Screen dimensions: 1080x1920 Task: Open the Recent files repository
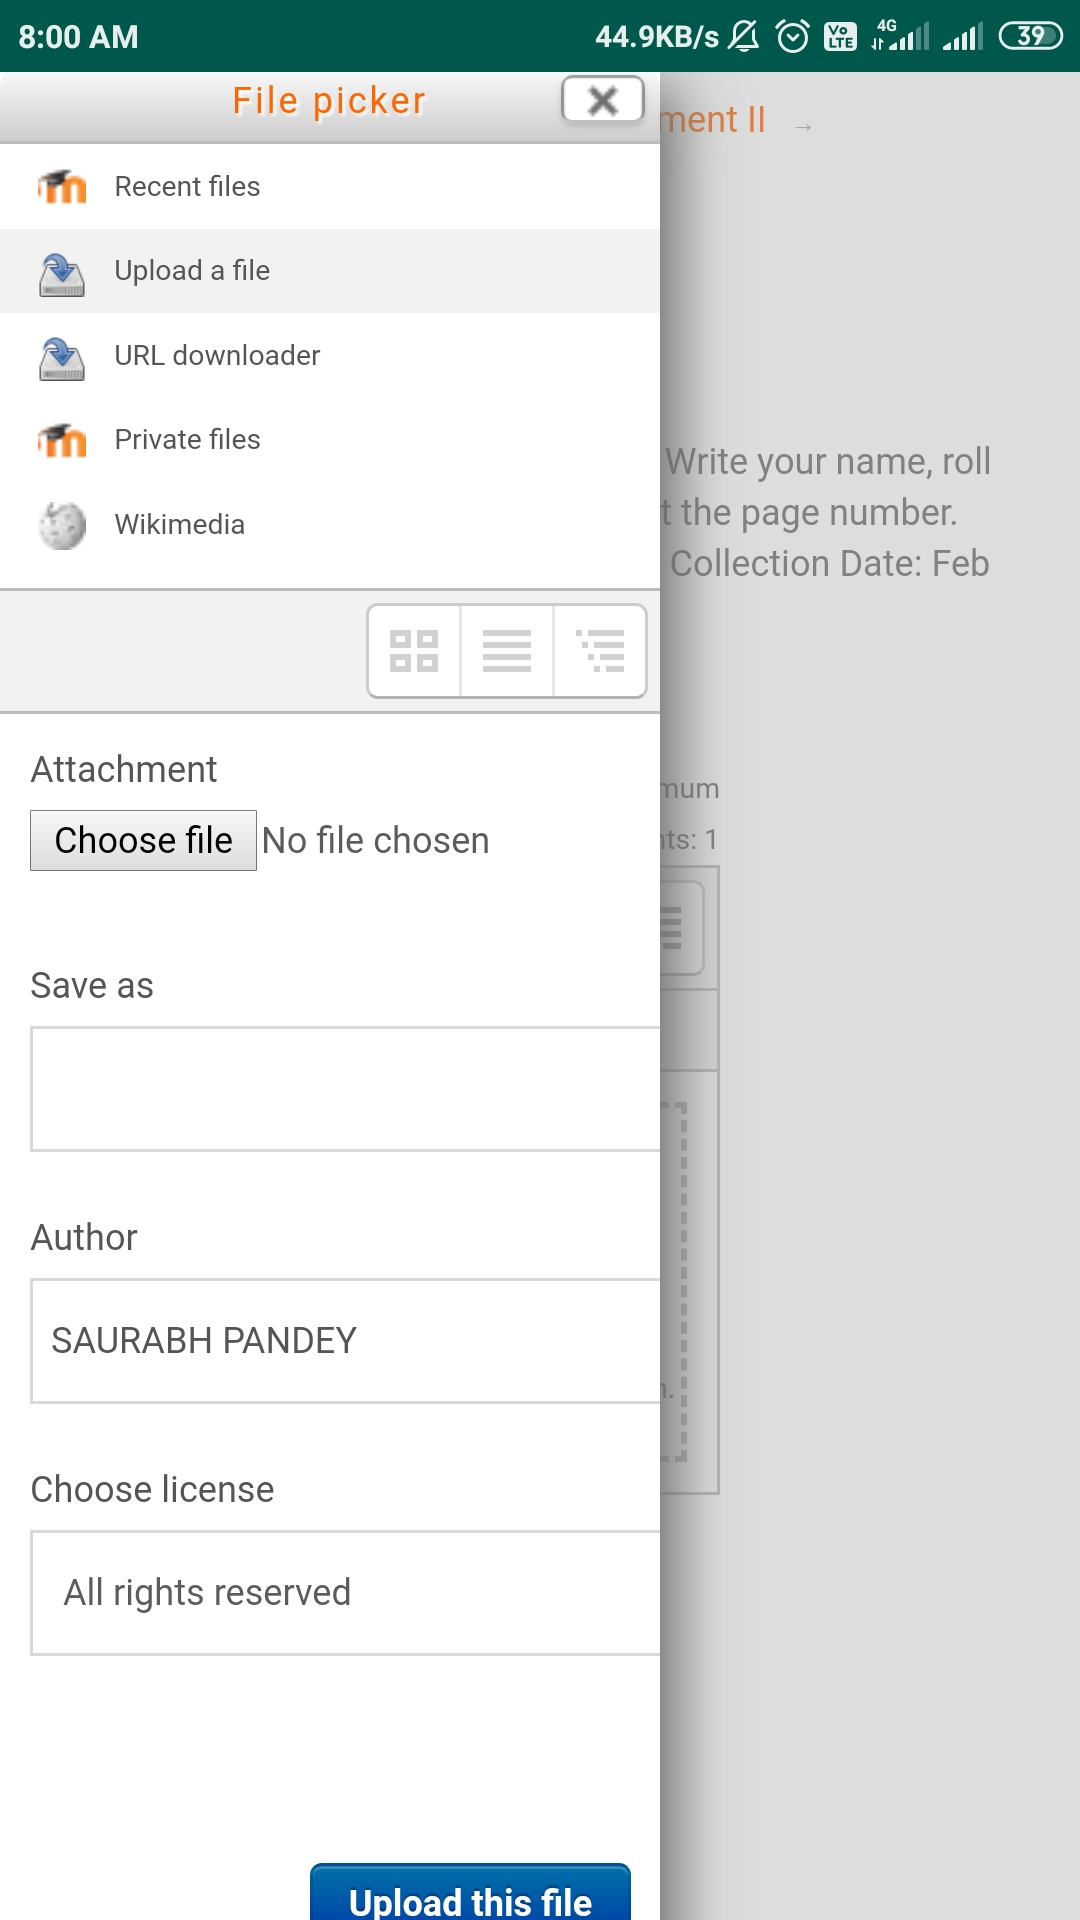(x=330, y=187)
